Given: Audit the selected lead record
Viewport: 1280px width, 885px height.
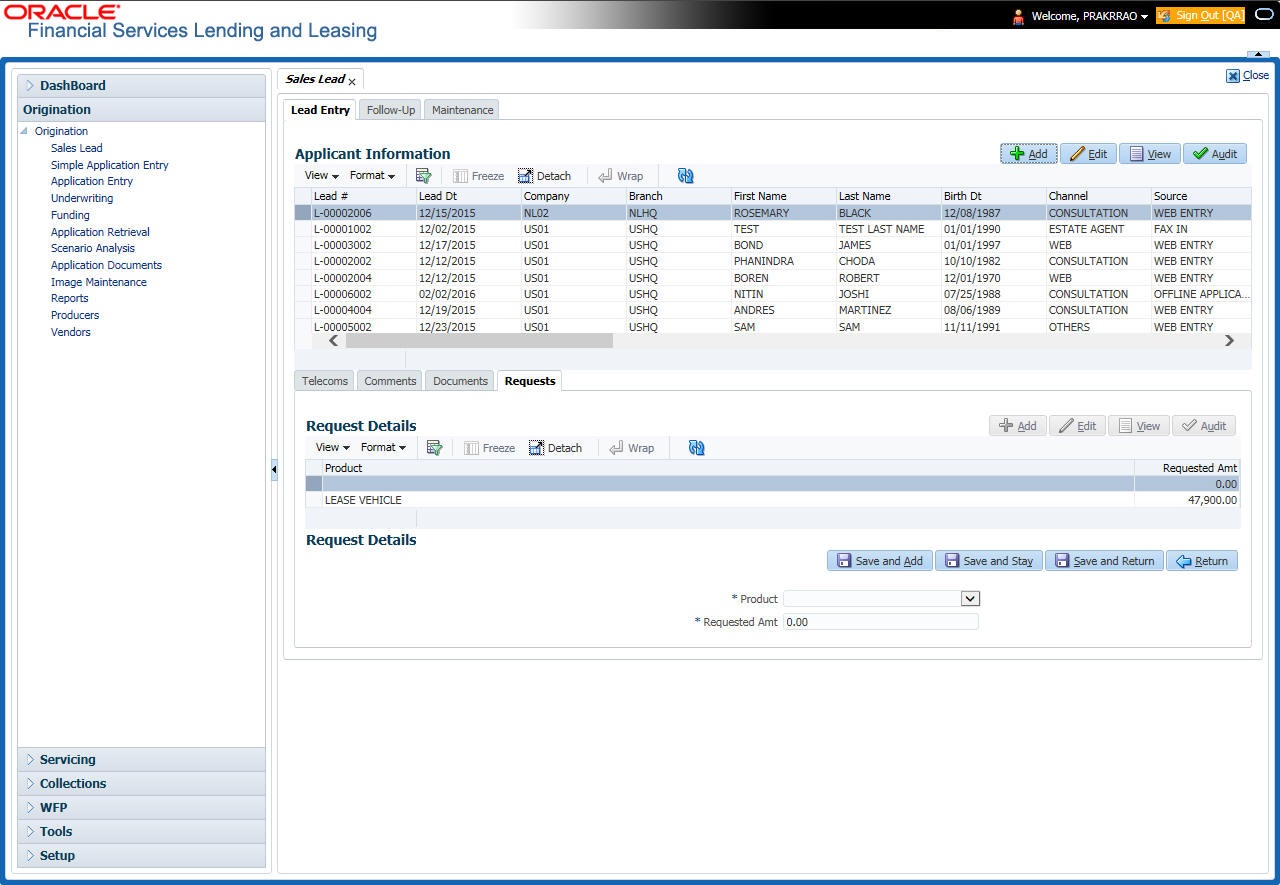Looking at the screenshot, I should (1215, 153).
